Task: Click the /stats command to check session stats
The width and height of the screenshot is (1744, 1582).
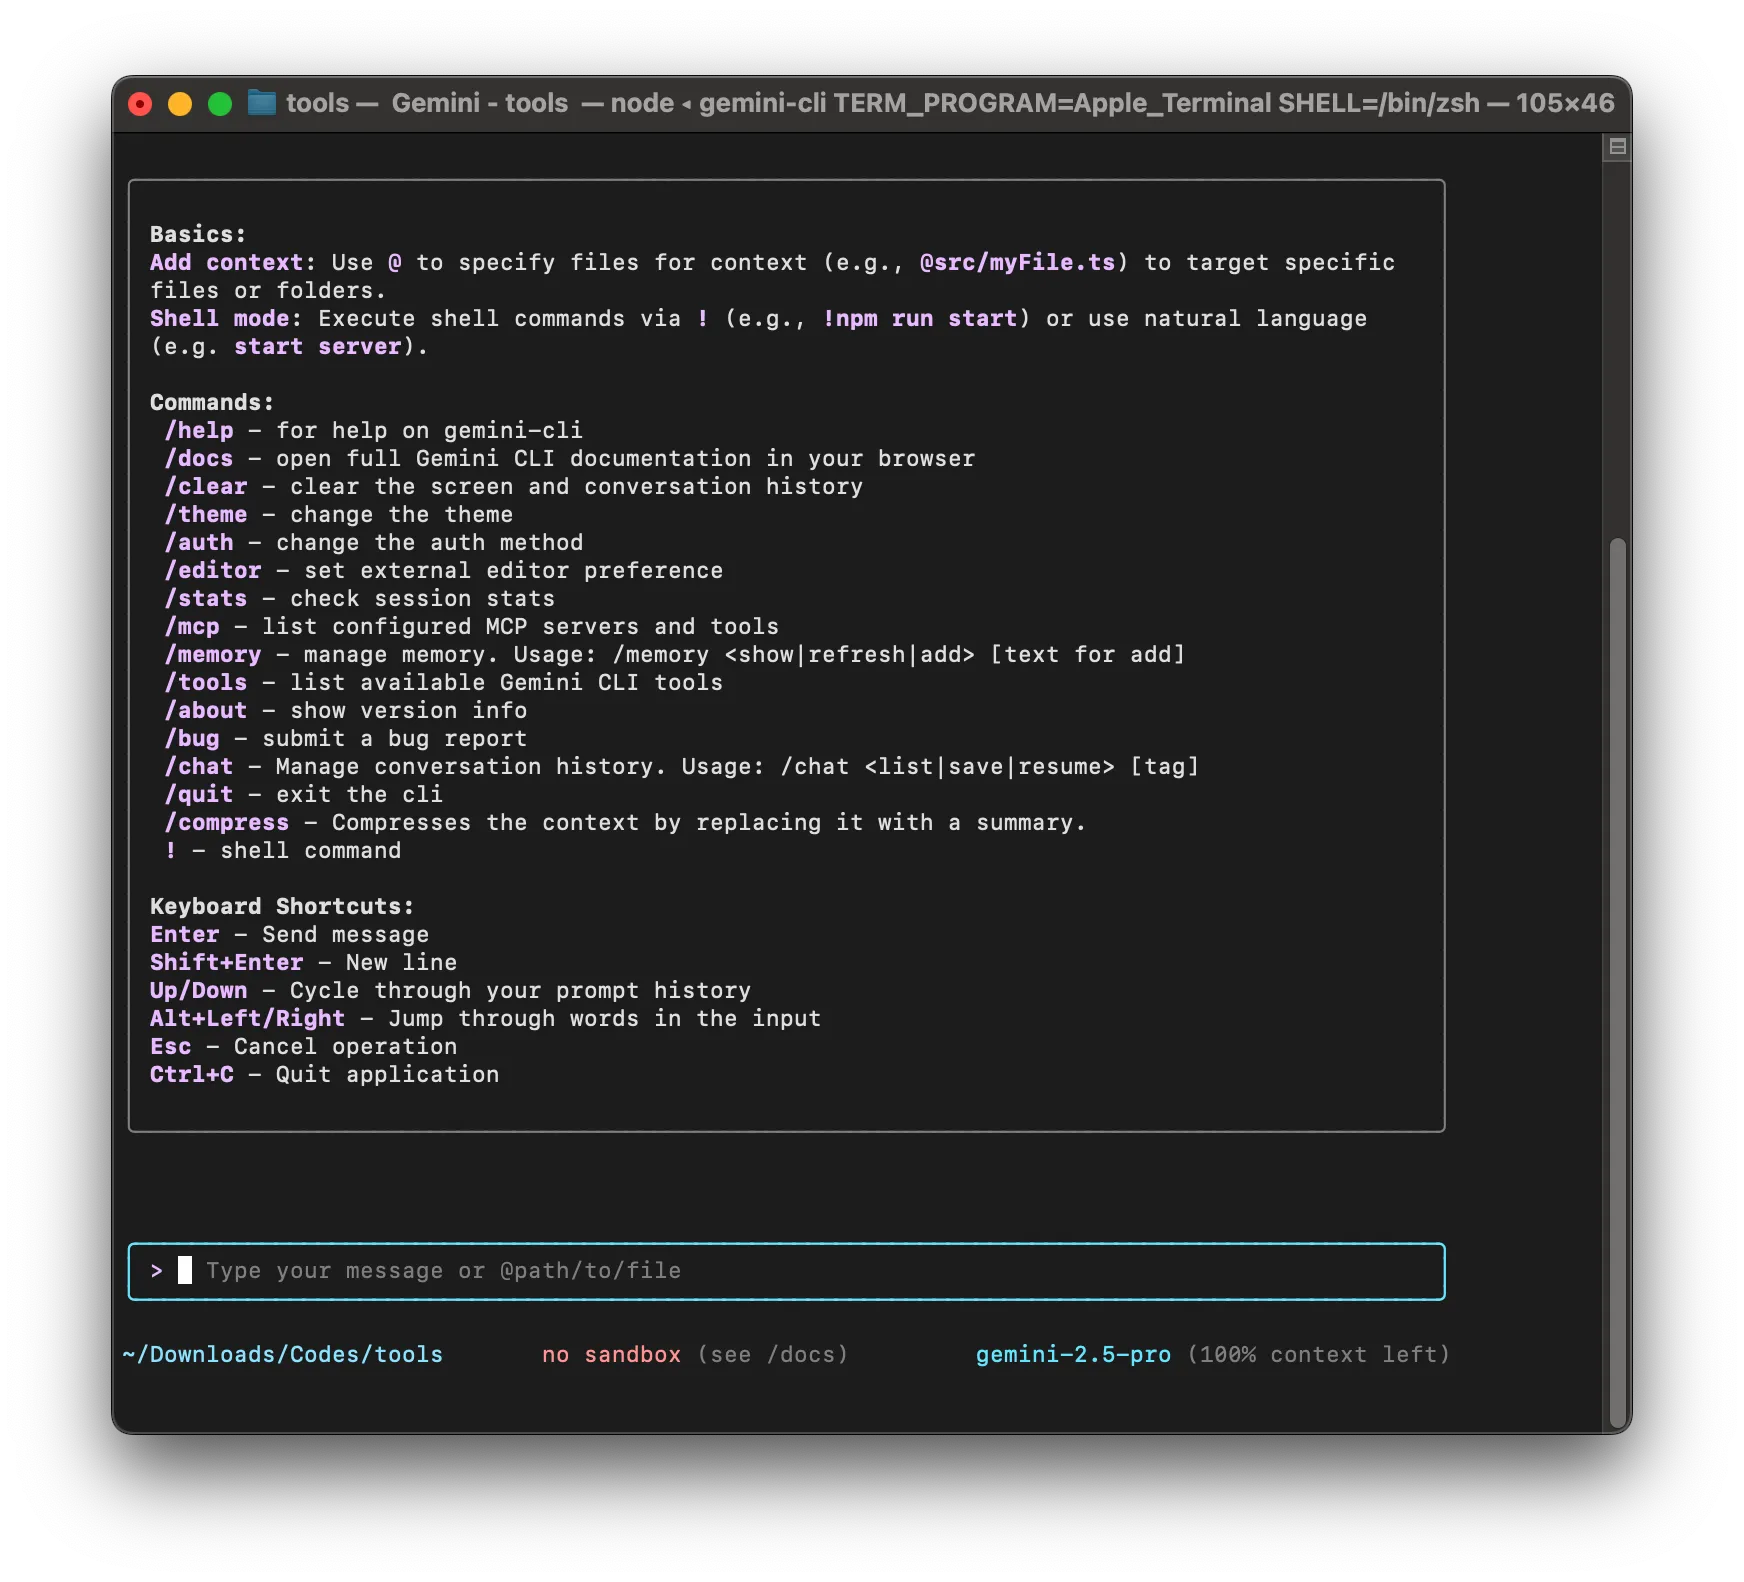Action: (x=207, y=598)
